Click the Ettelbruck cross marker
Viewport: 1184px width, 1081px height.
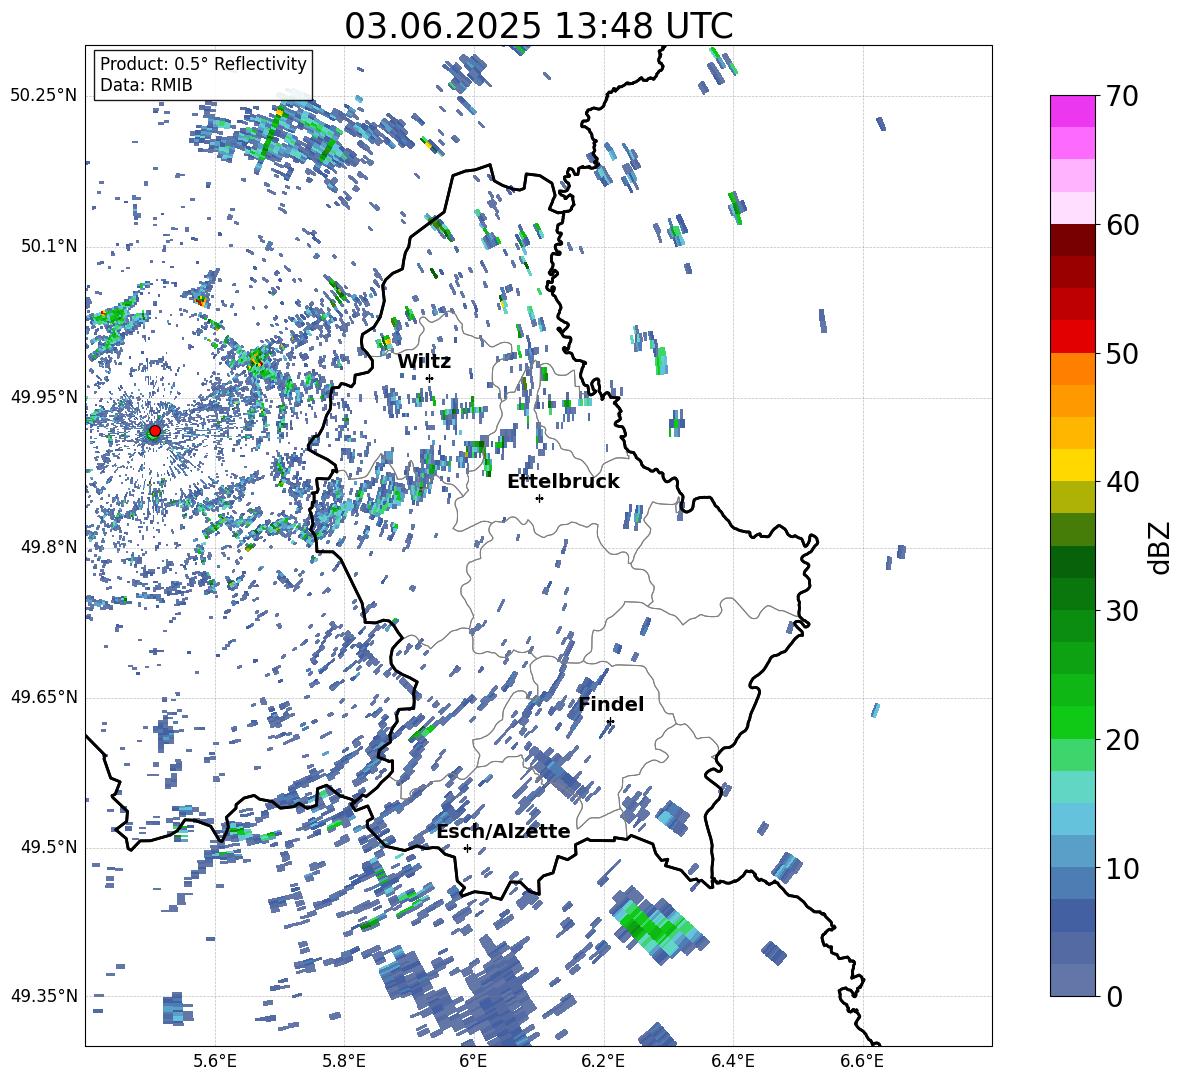(539, 498)
